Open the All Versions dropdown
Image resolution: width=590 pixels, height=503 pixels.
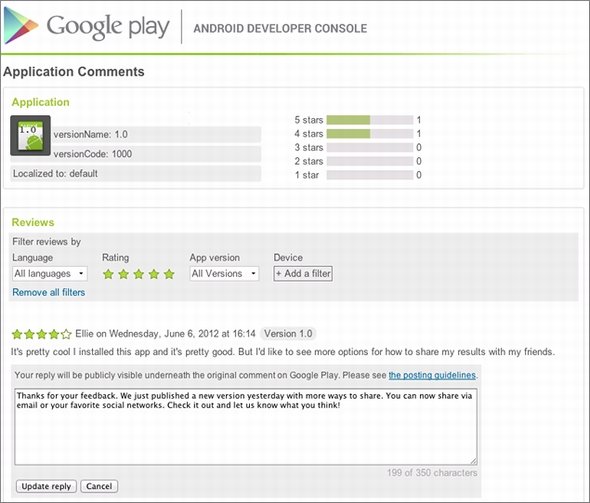[224, 274]
